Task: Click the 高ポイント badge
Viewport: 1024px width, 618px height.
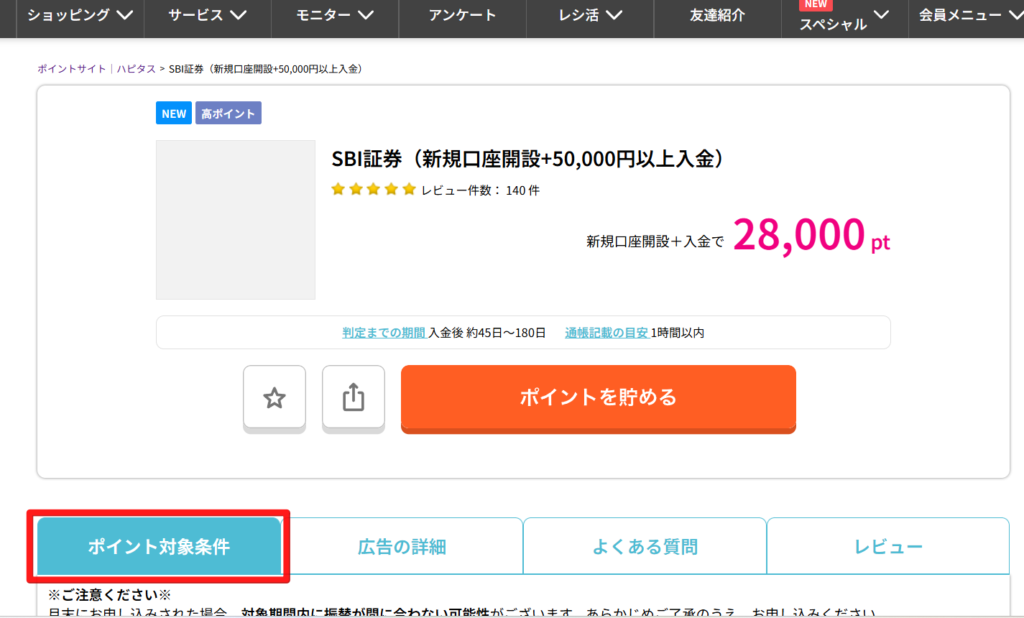Action: tap(228, 113)
